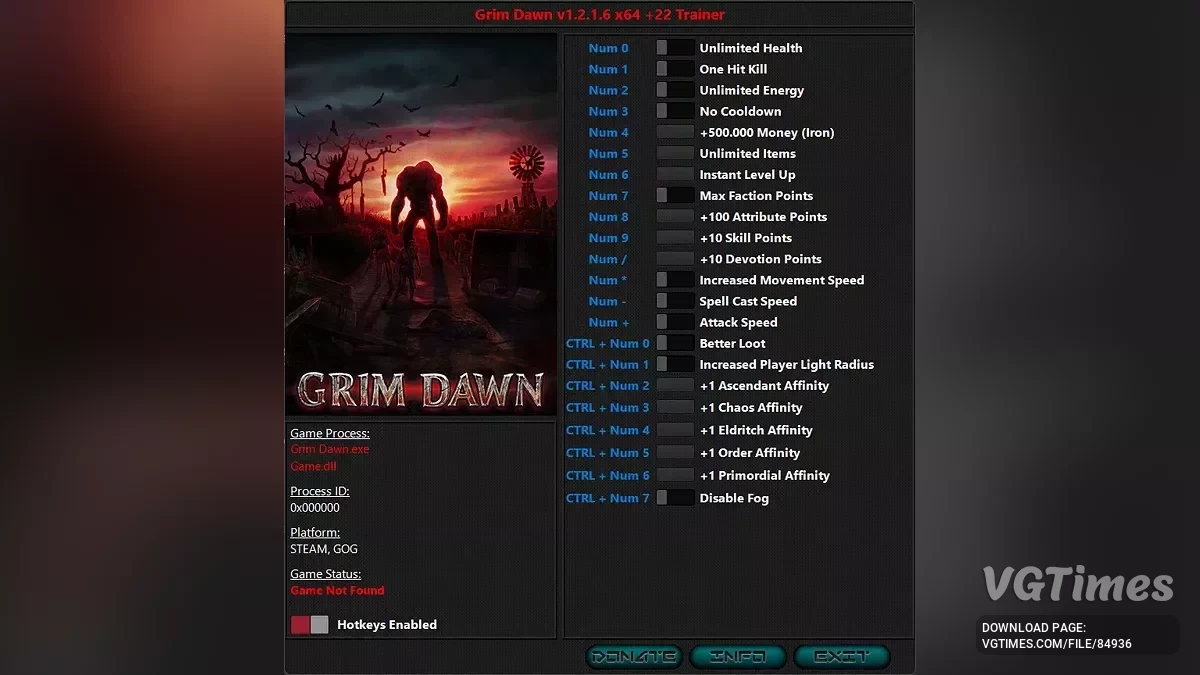Switch on No Cooldown

pyautogui.click(x=674, y=111)
